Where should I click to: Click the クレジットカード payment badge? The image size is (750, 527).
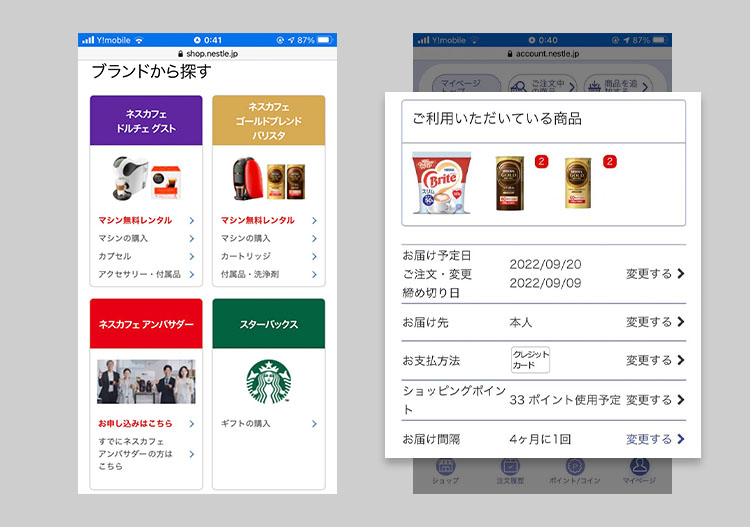tap(530, 360)
